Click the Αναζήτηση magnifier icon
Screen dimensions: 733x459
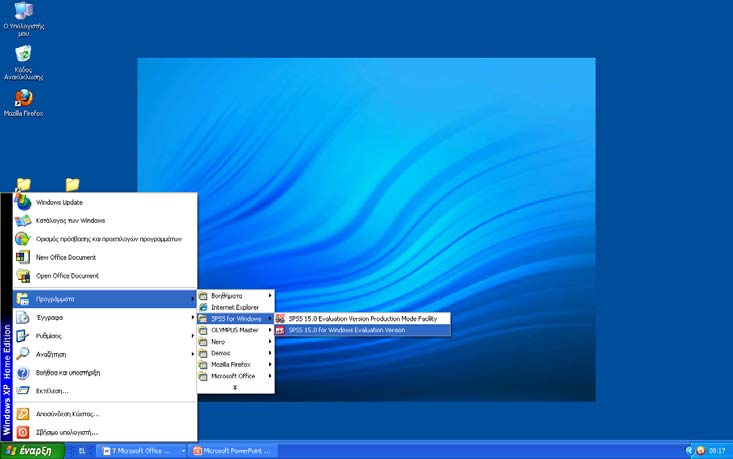pyautogui.click(x=22, y=354)
